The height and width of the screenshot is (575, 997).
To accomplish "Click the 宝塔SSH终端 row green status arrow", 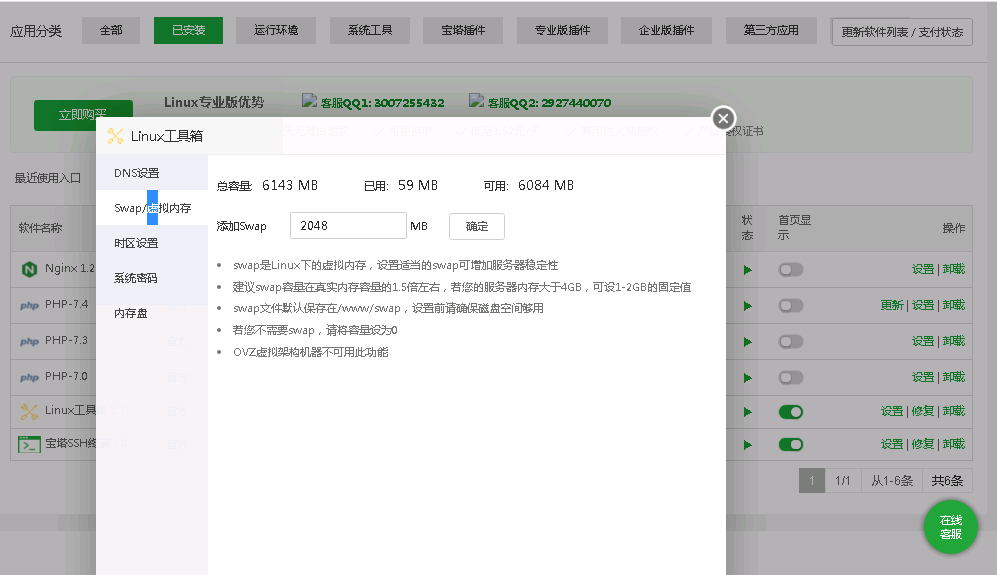I will point(748,445).
